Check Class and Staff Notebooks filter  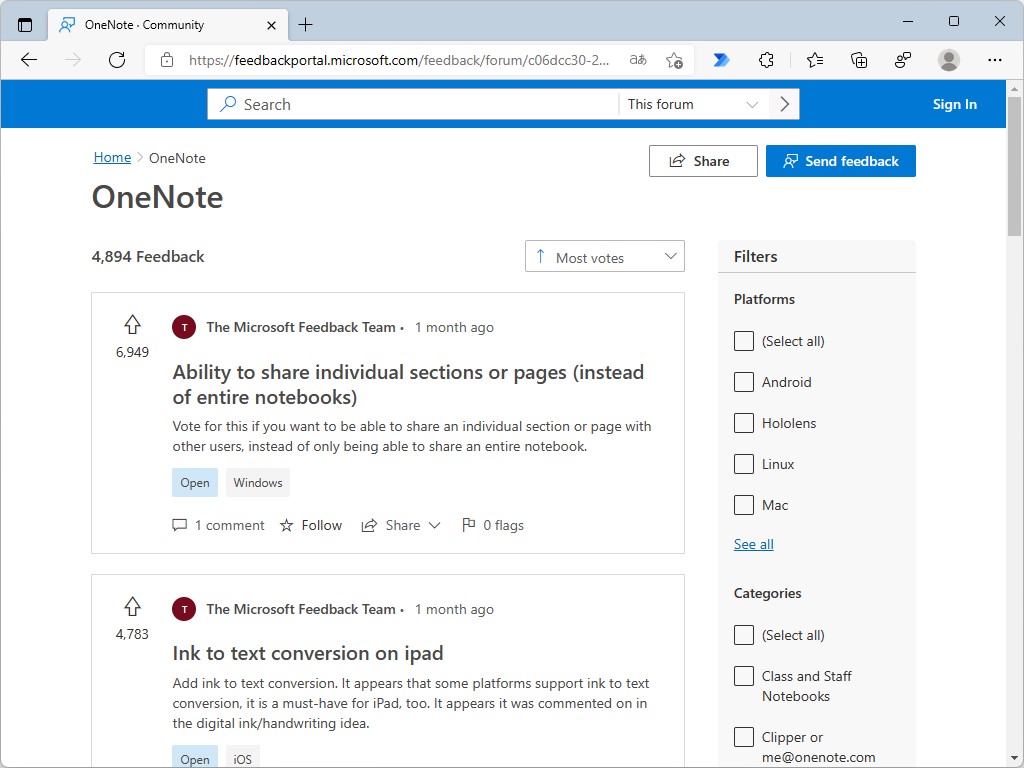pos(744,676)
